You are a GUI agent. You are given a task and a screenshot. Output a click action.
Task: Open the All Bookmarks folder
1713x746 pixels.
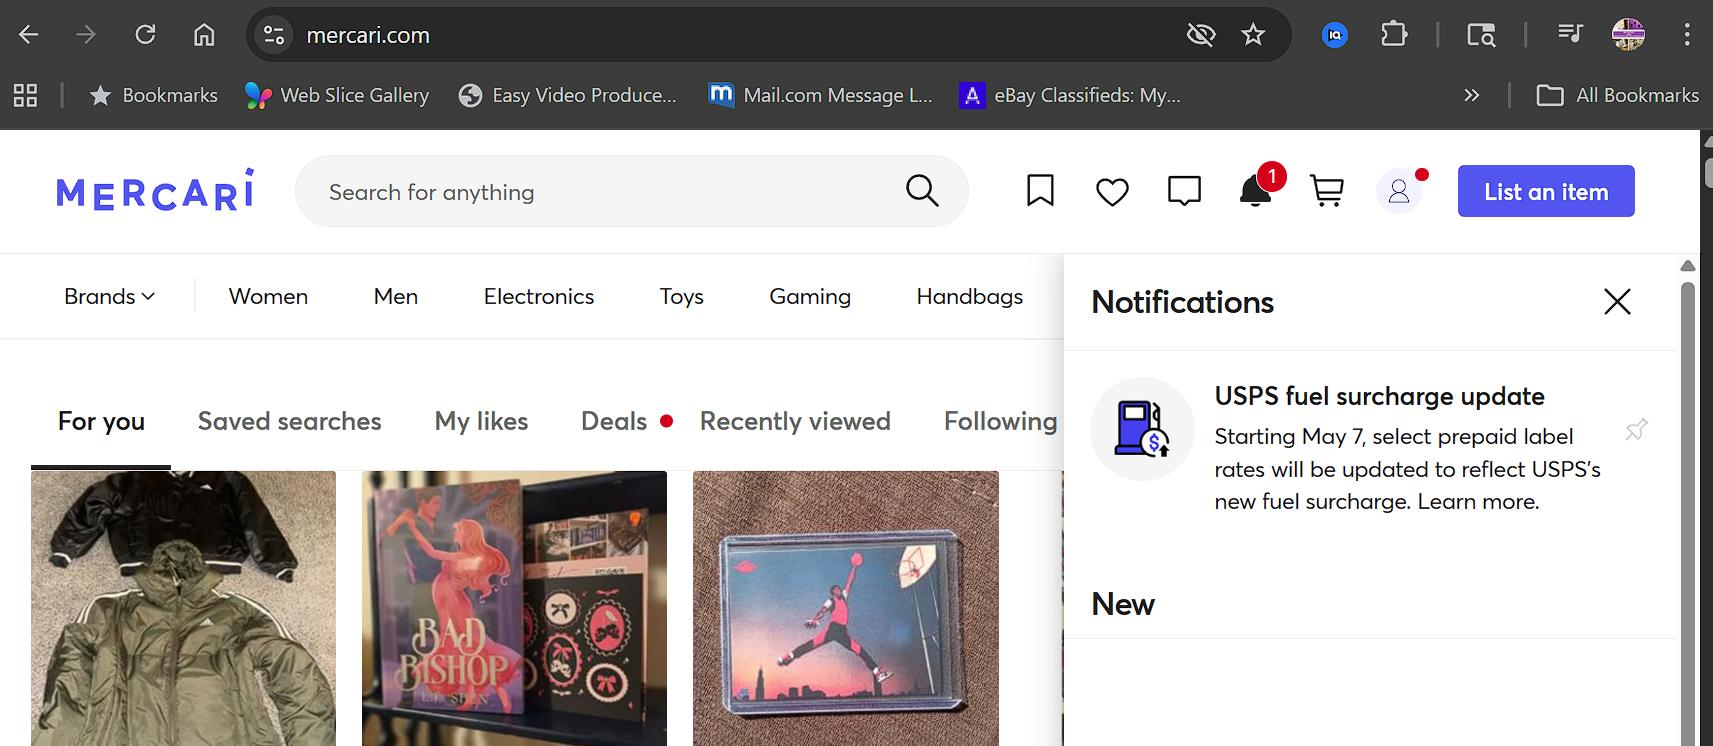click(x=1617, y=95)
